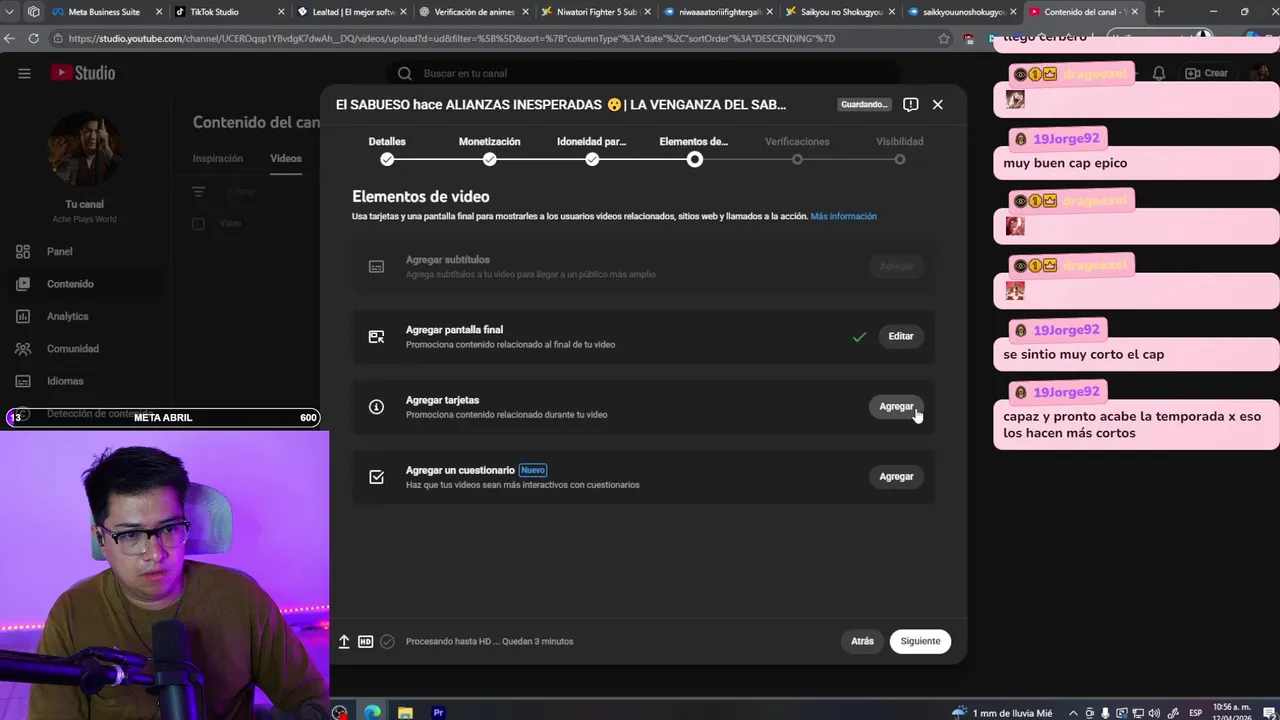Click the search field Buscar en tu canal
The width and height of the screenshot is (1280, 720).
(x=642, y=73)
